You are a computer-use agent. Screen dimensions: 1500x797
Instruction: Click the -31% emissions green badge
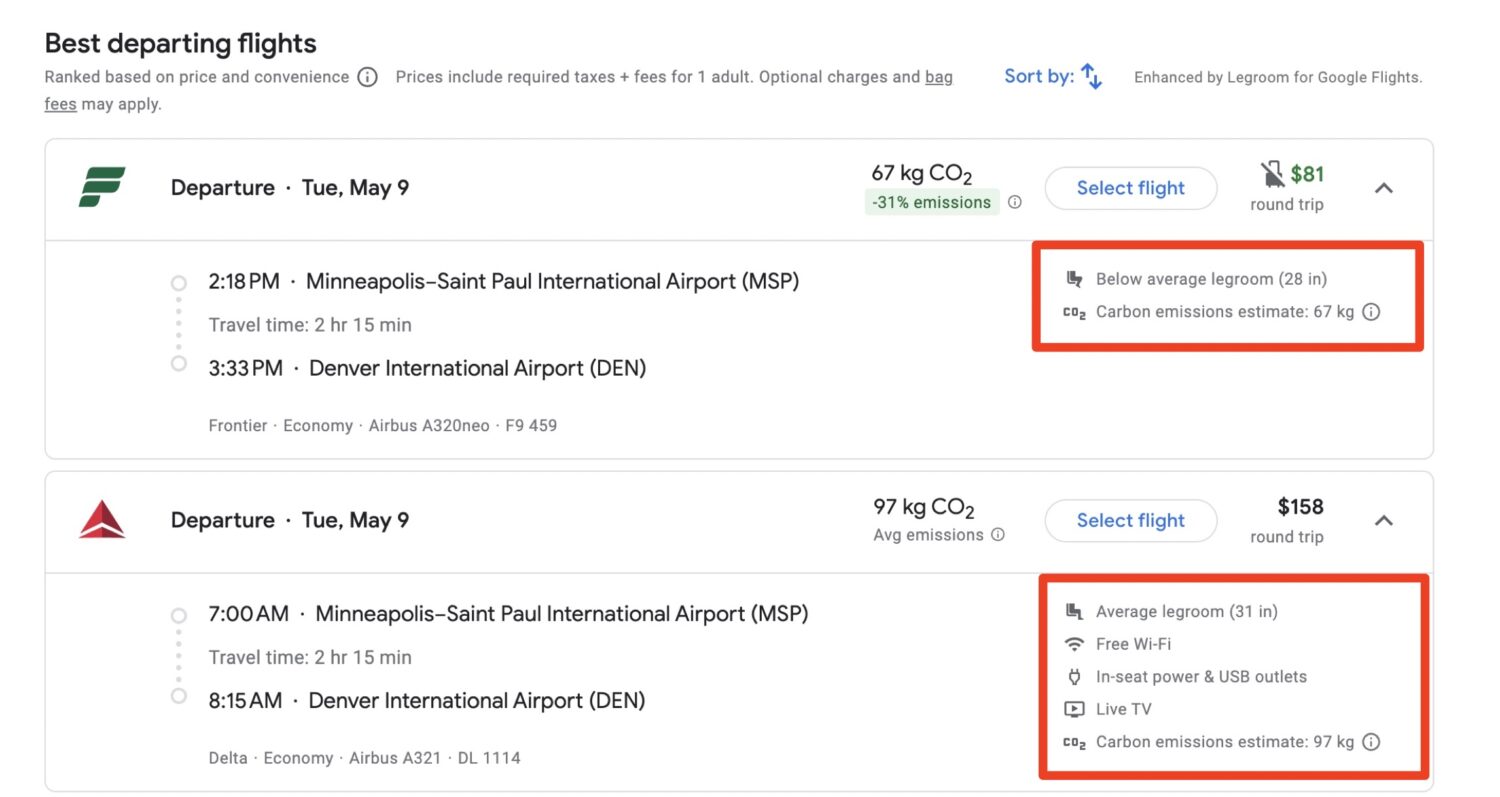[931, 202]
